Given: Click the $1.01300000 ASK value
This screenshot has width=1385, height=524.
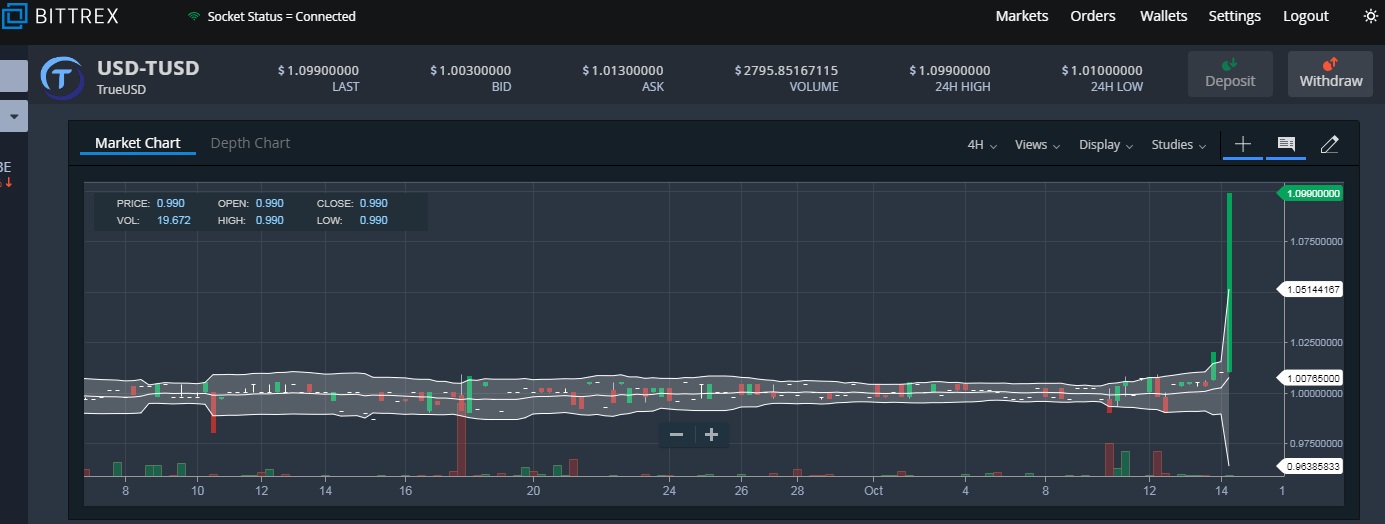Looking at the screenshot, I should click(623, 71).
